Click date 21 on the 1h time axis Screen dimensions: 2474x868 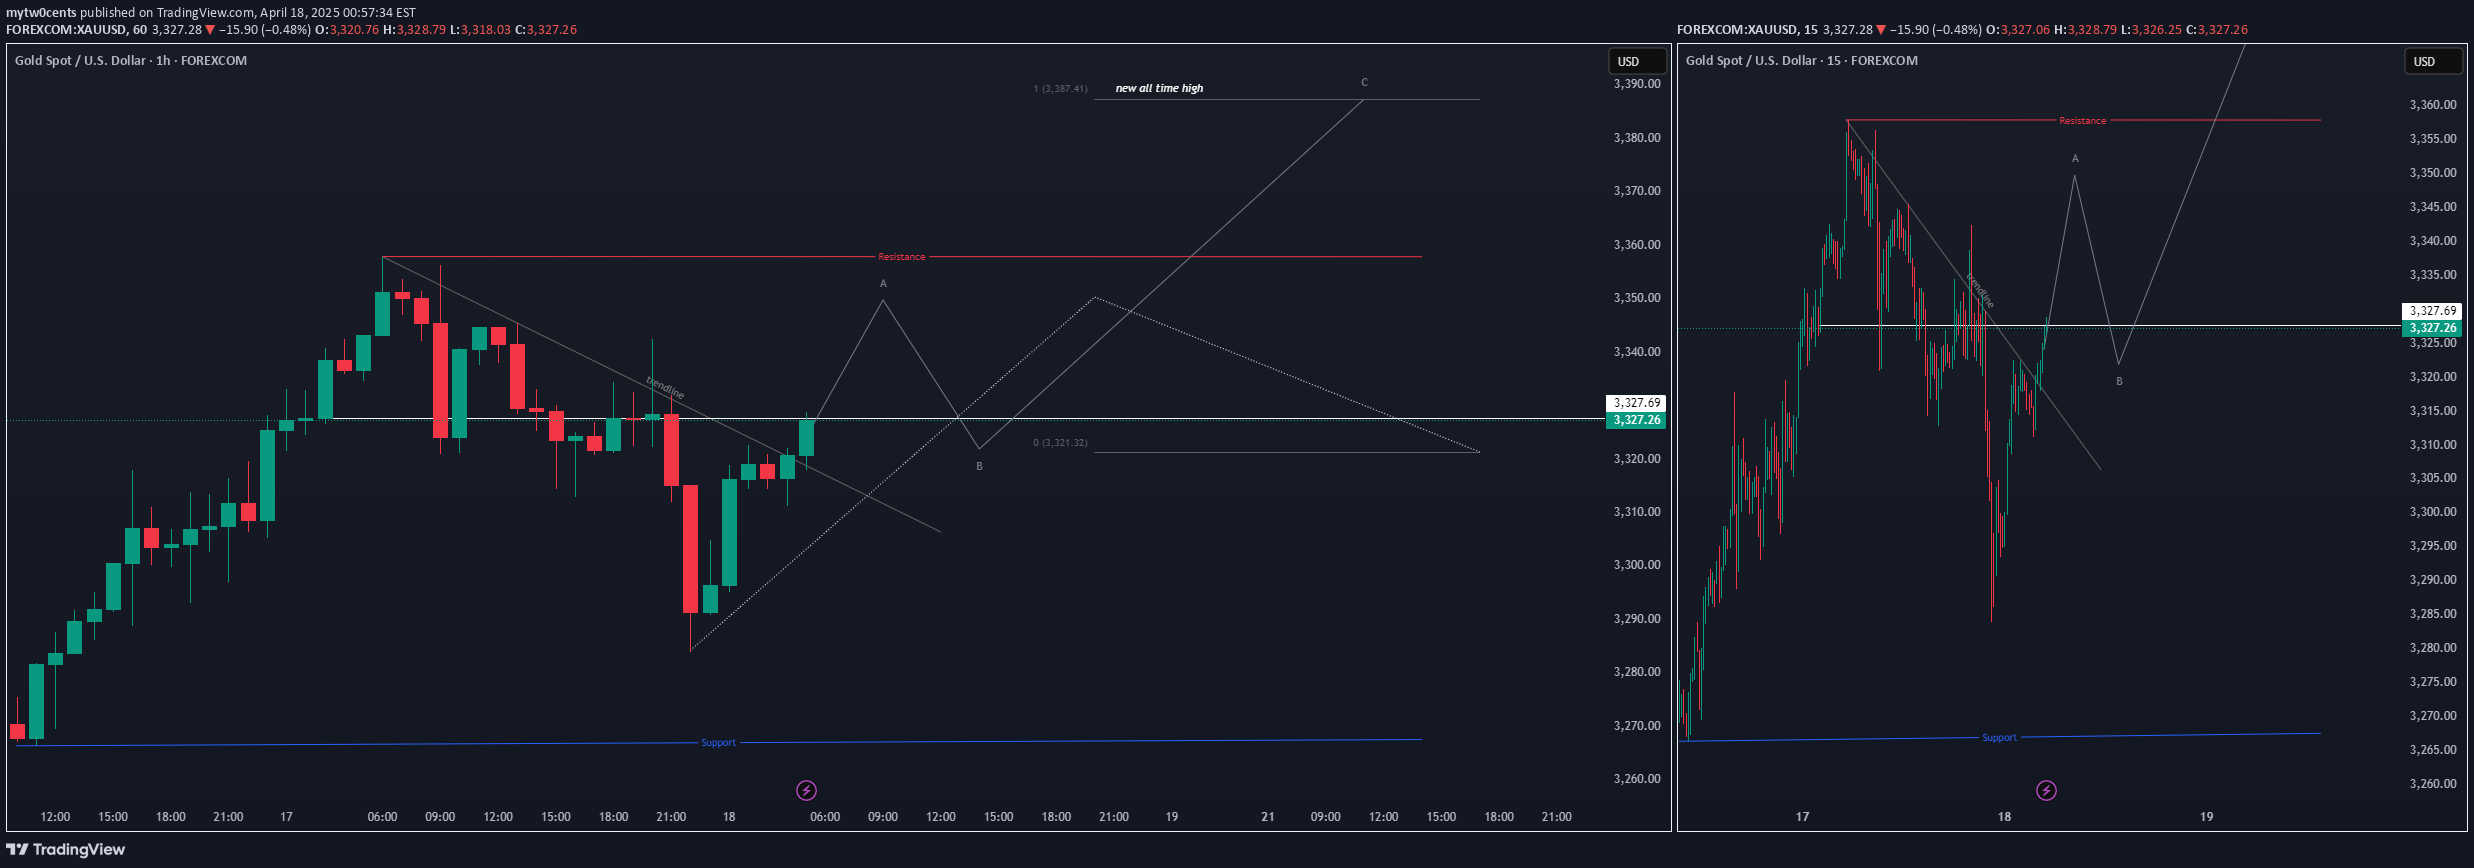coord(1267,817)
